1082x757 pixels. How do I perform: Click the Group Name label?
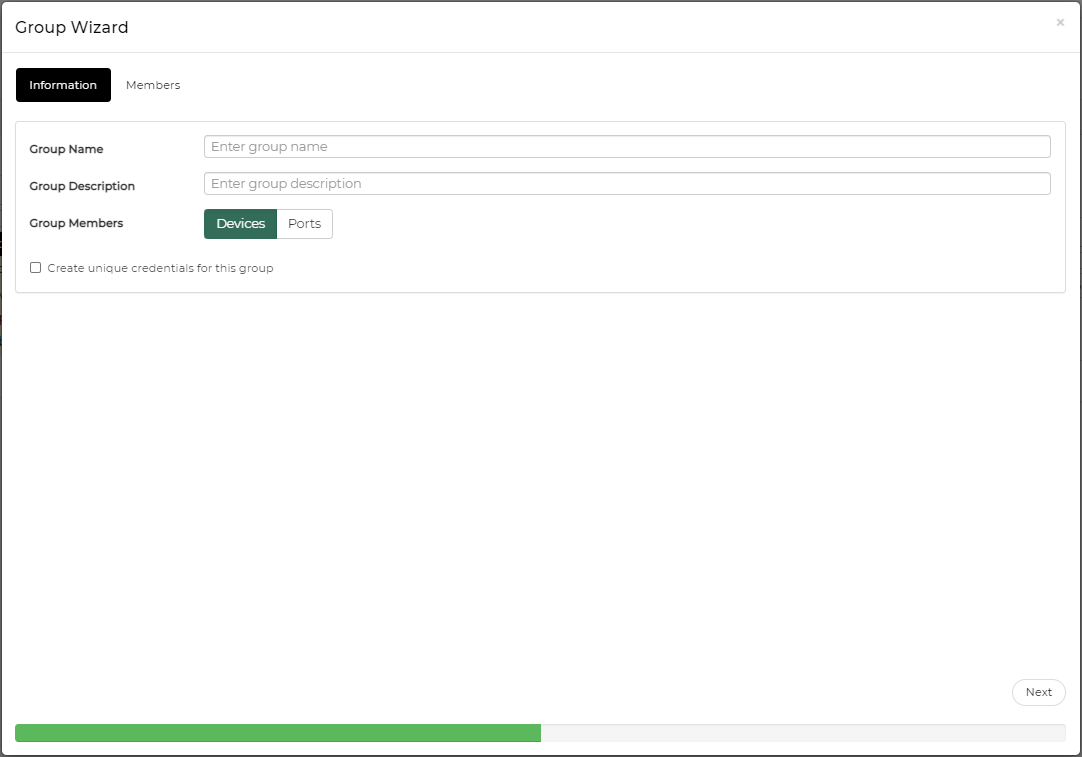tap(66, 149)
